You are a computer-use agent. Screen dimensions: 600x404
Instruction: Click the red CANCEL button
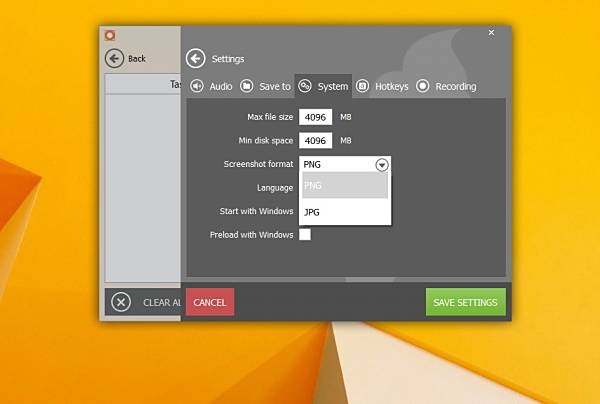point(210,302)
